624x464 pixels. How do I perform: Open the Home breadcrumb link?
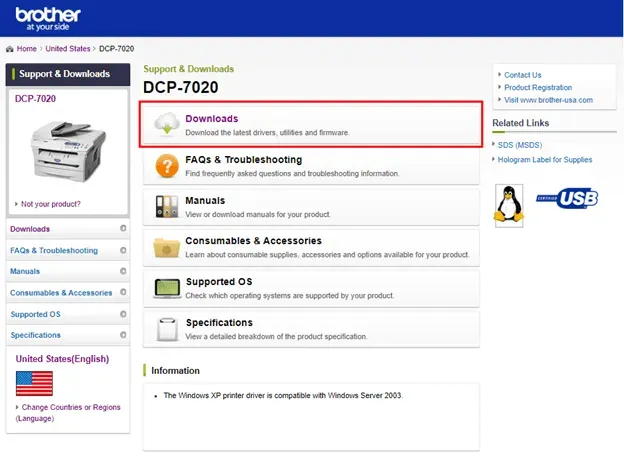[26, 49]
